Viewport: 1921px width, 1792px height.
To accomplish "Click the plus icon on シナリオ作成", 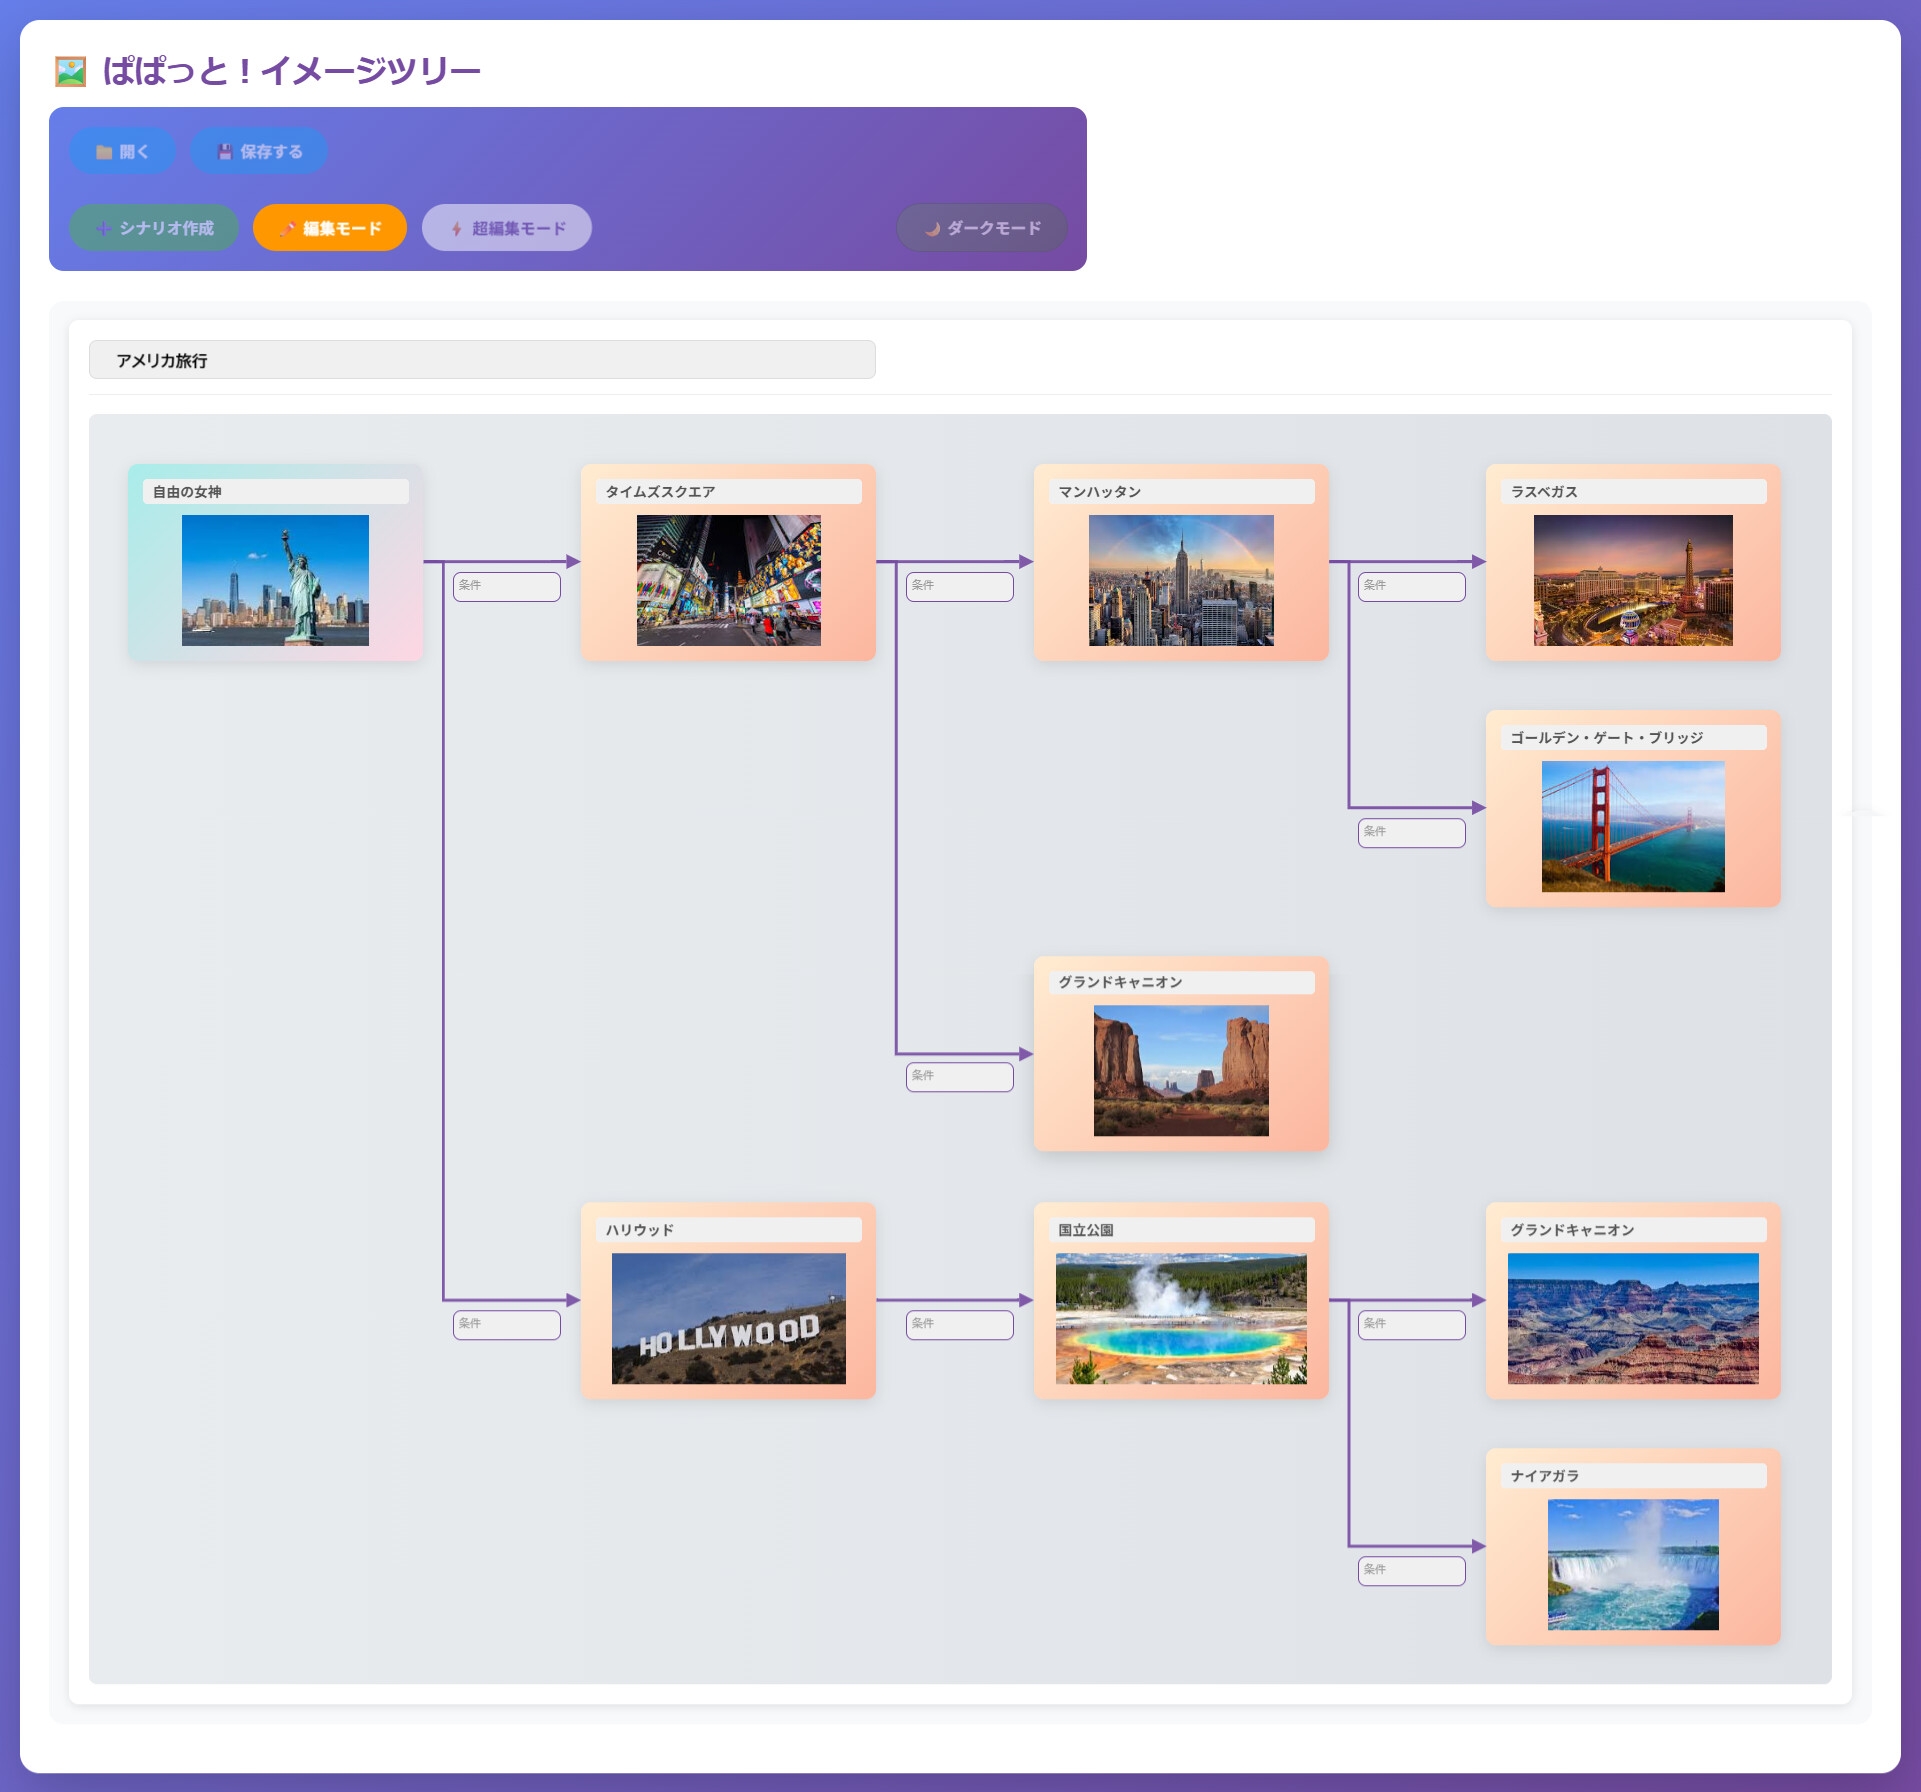I will pos(102,229).
